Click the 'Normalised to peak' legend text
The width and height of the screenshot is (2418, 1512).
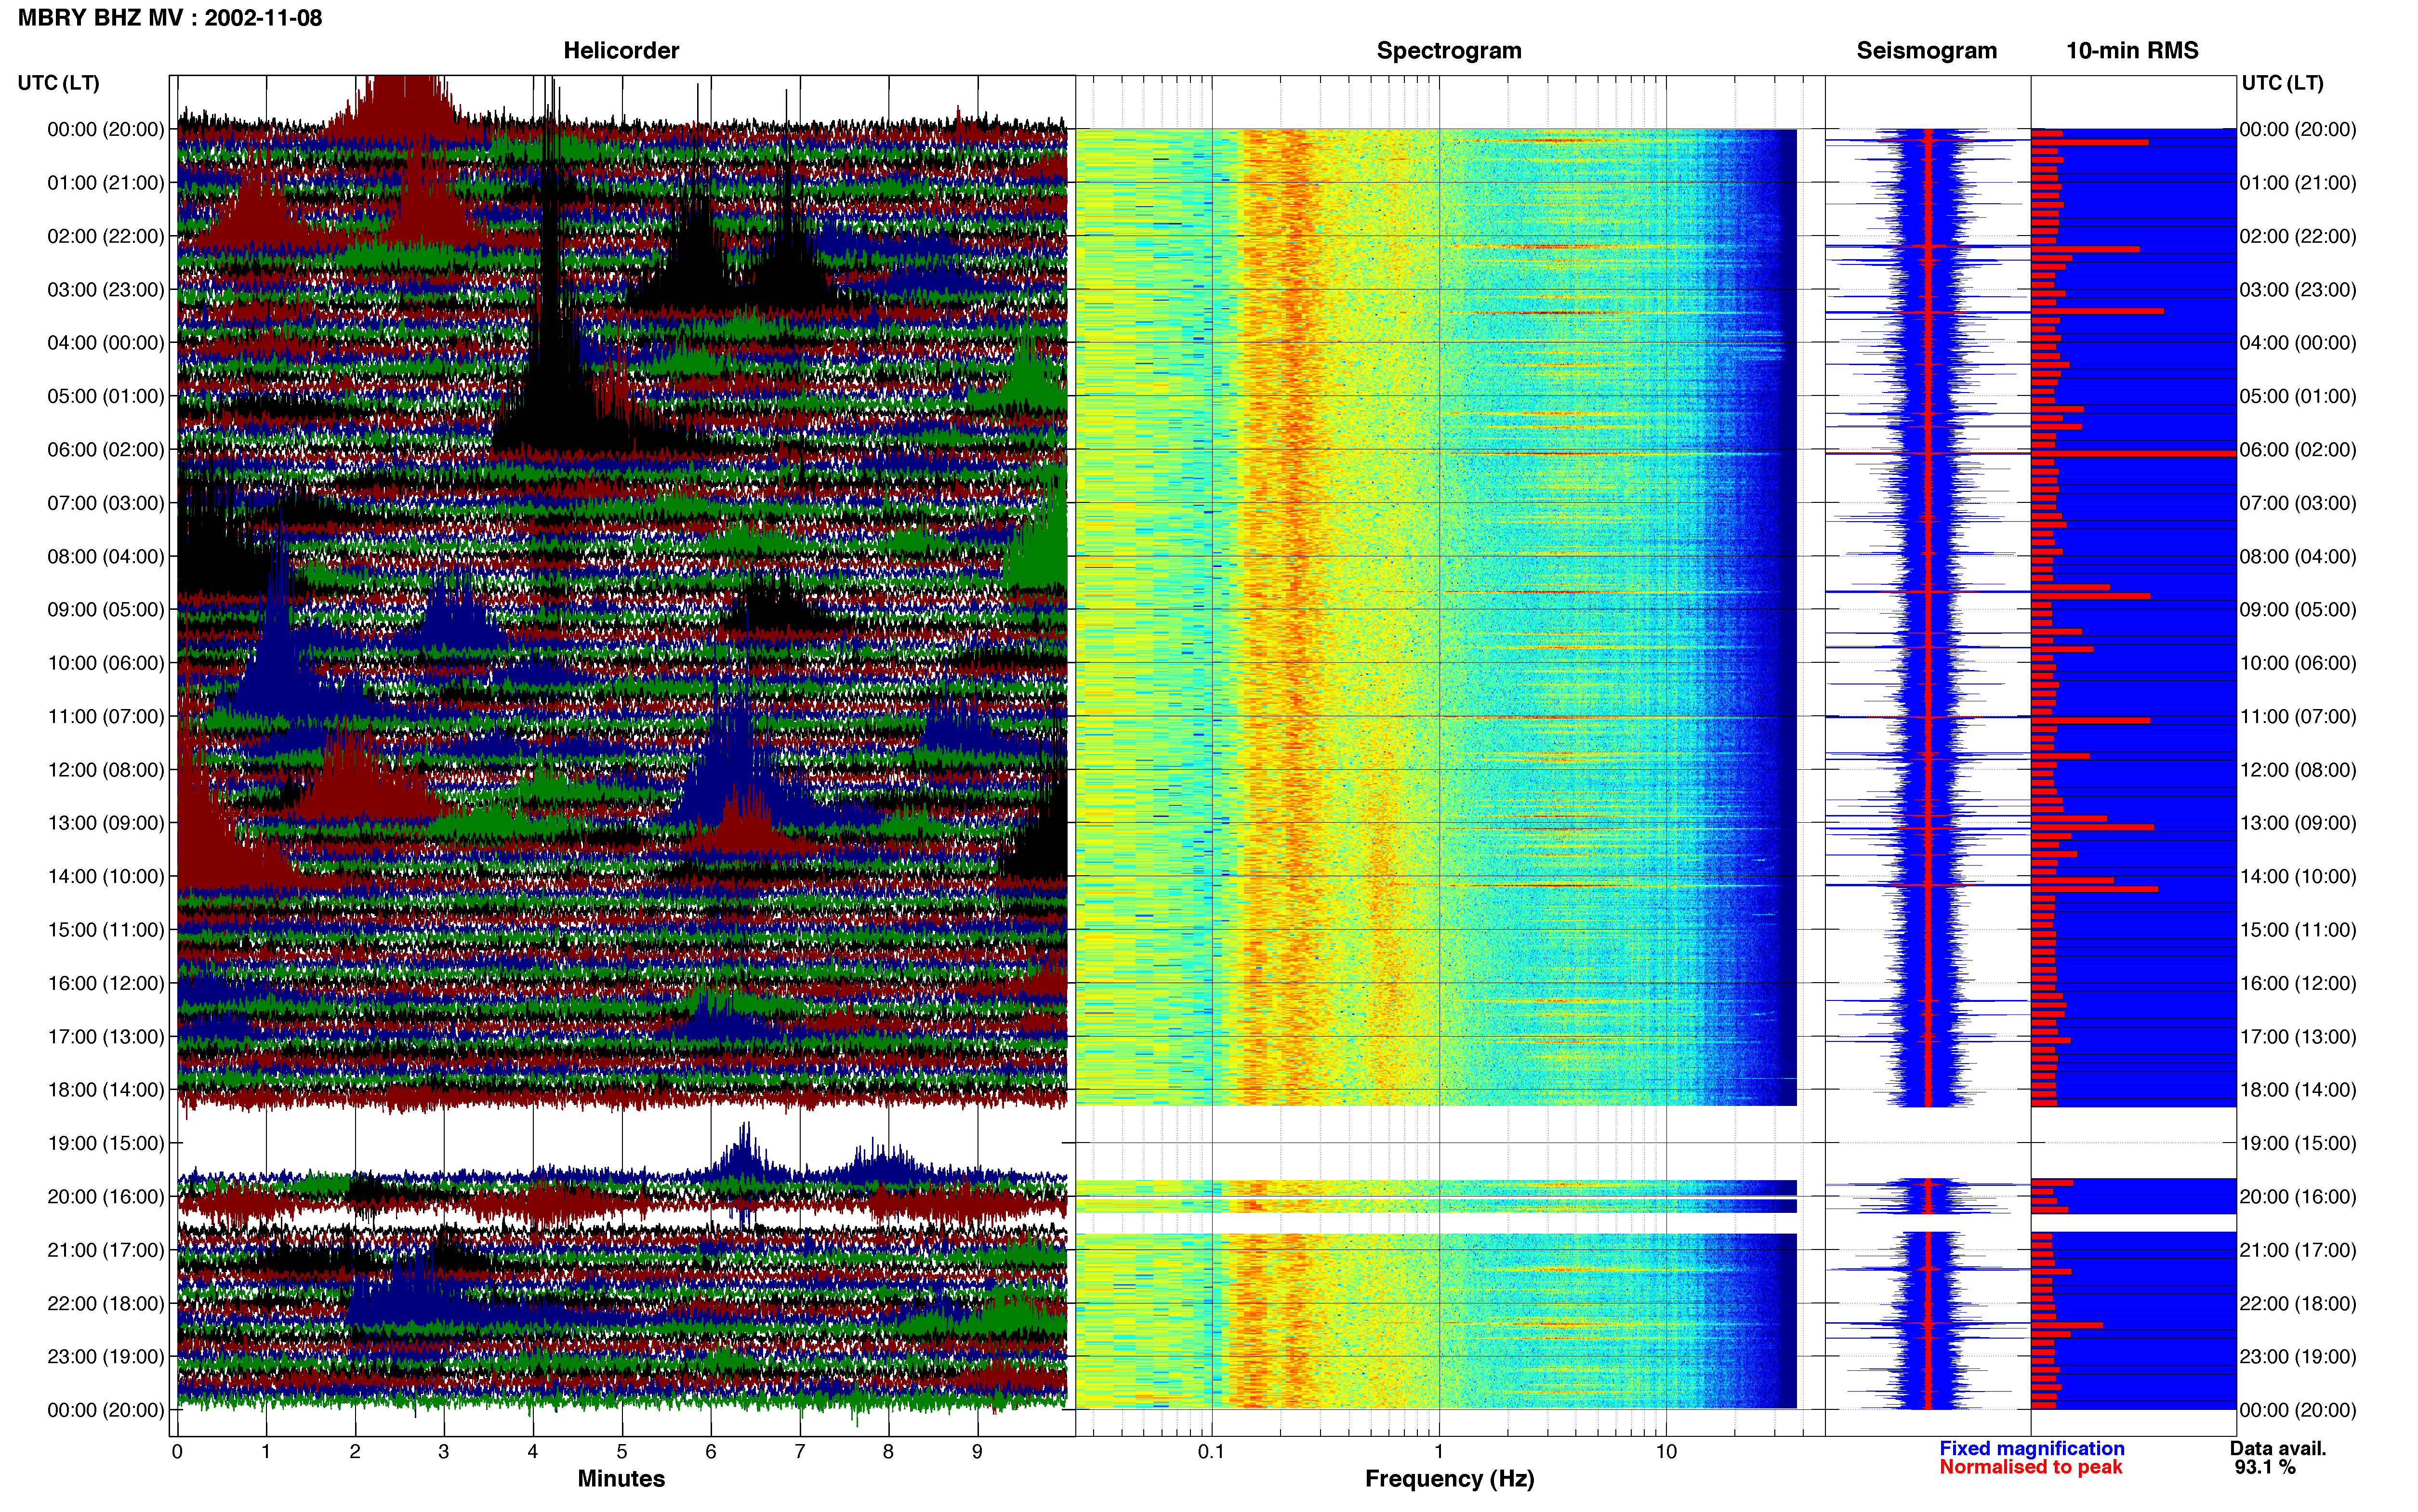tap(2030, 1467)
